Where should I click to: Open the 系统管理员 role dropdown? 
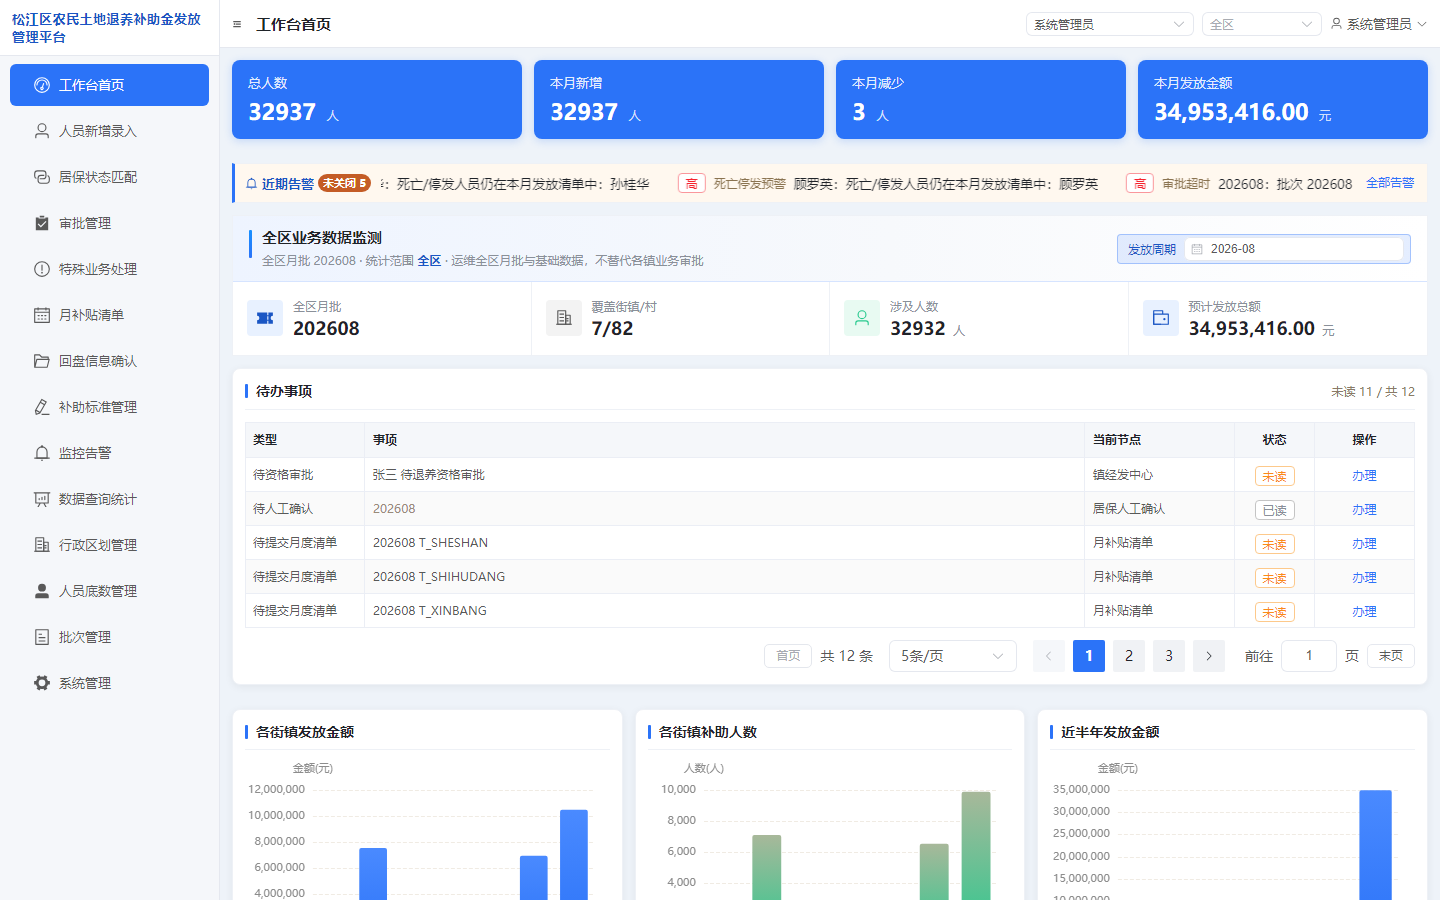click(1109, 24)
